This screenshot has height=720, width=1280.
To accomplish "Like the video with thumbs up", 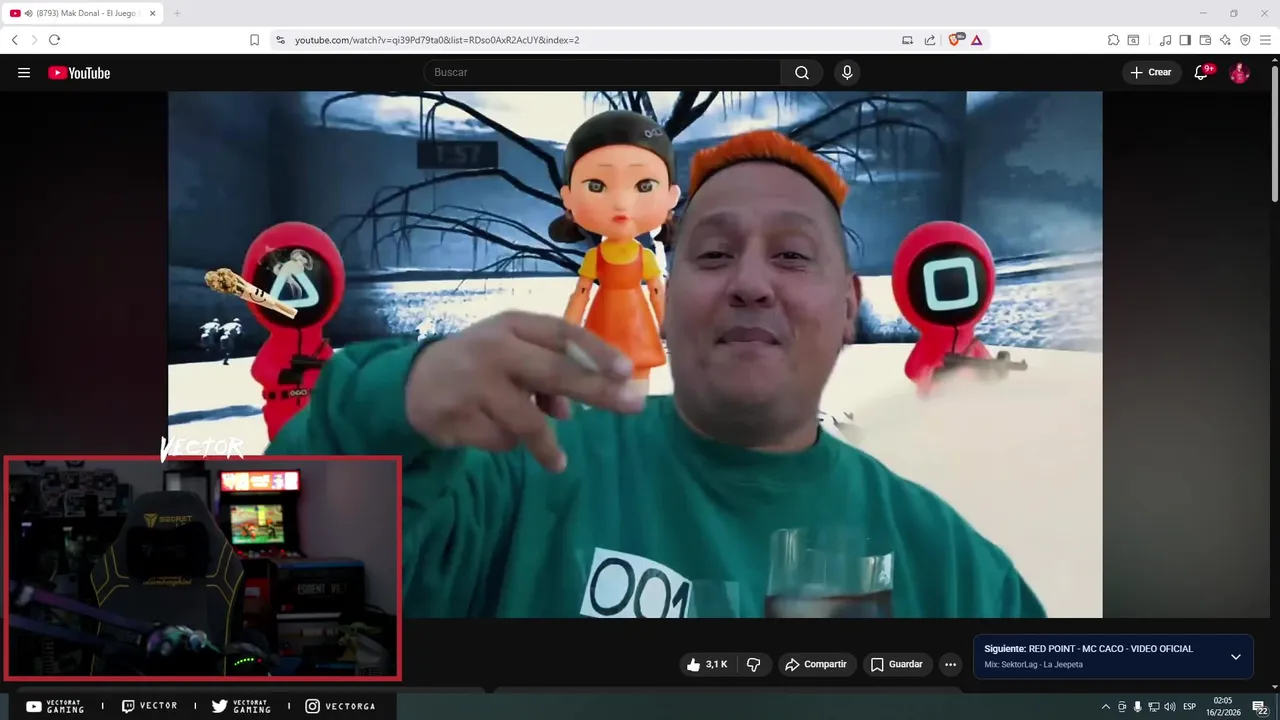I will click(707, 664).
